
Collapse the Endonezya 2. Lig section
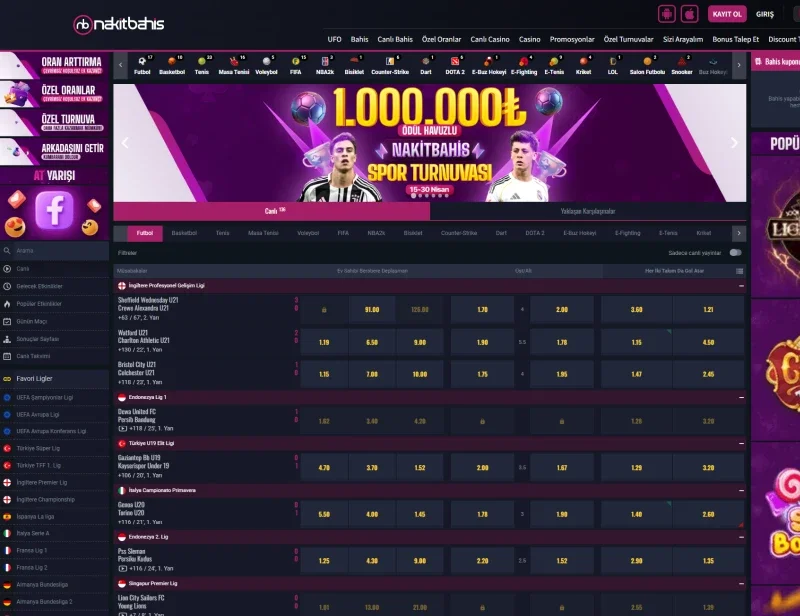point(741,537)
